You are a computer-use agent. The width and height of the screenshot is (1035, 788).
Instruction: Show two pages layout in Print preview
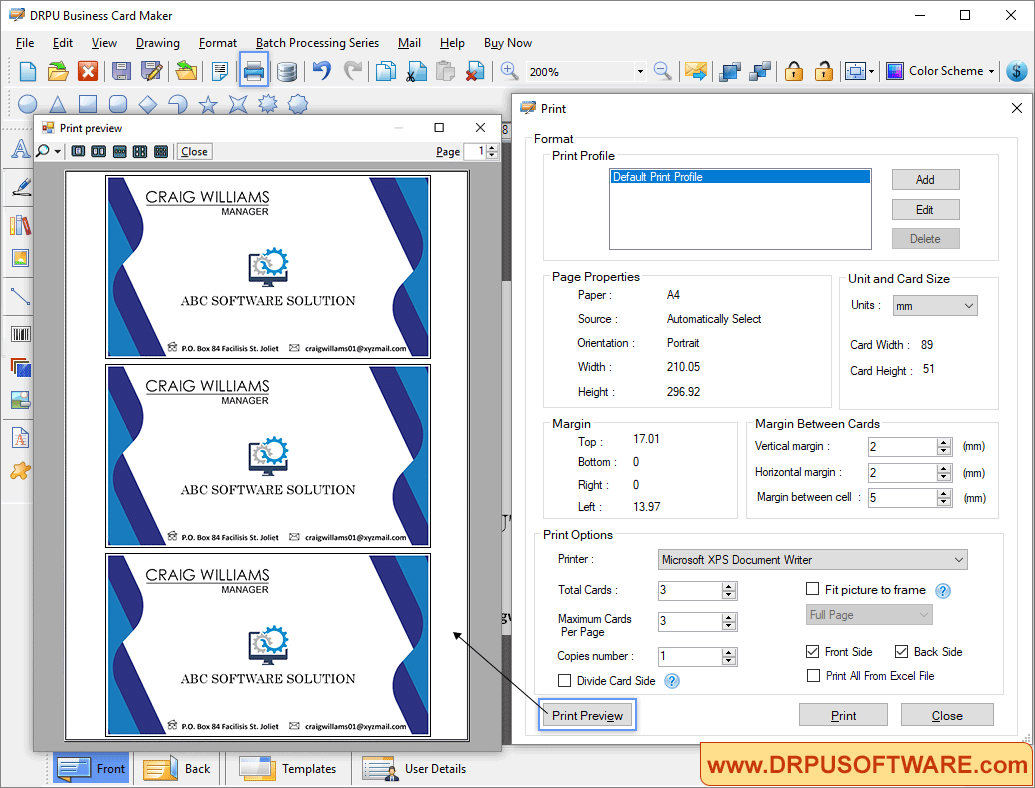tap(98, 151)
